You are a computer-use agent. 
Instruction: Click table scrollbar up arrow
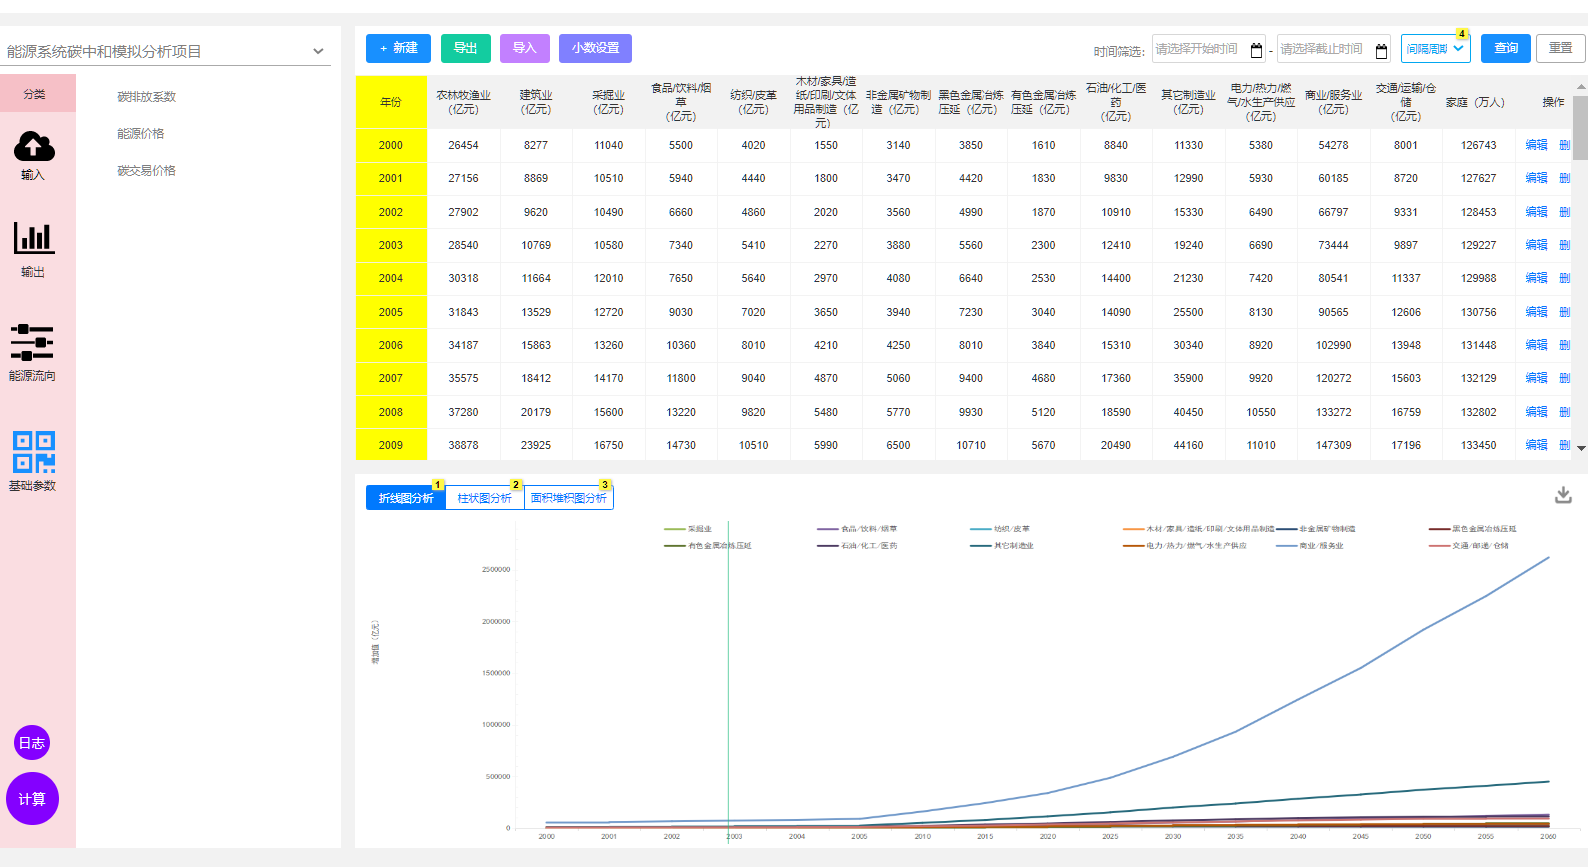(x=1581, y=86)
